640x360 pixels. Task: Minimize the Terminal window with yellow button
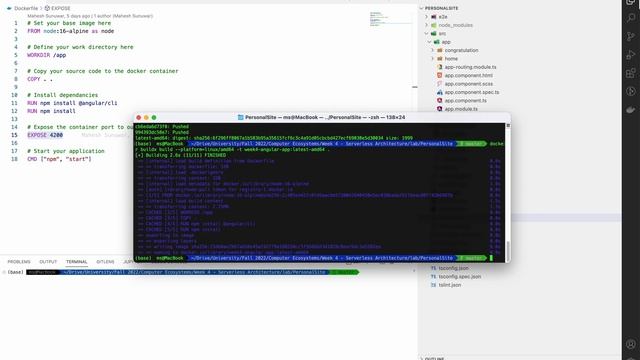[146, 118]
